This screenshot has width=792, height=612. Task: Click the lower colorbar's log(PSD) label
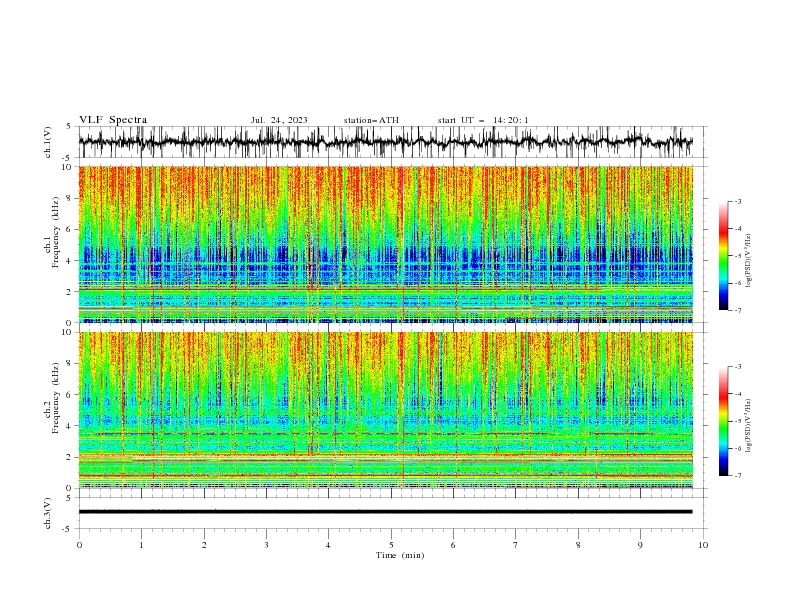pos(748,426)
